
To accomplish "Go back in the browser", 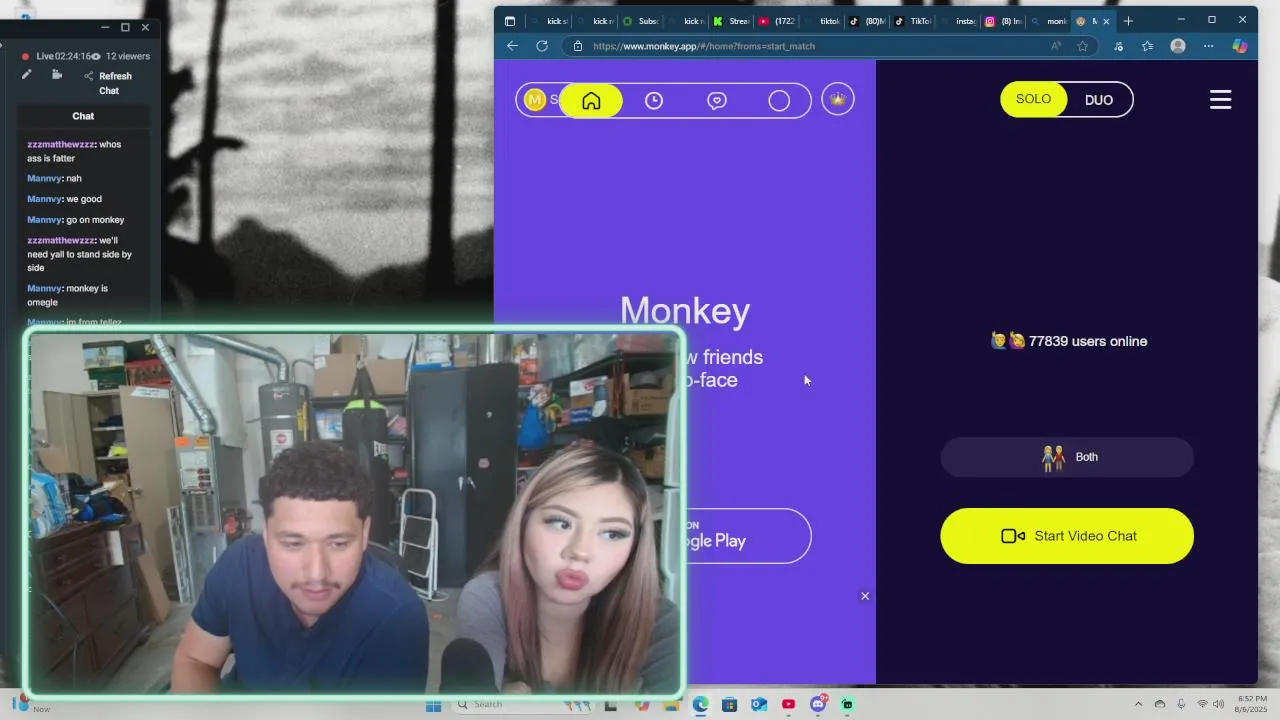I will 512,46.
